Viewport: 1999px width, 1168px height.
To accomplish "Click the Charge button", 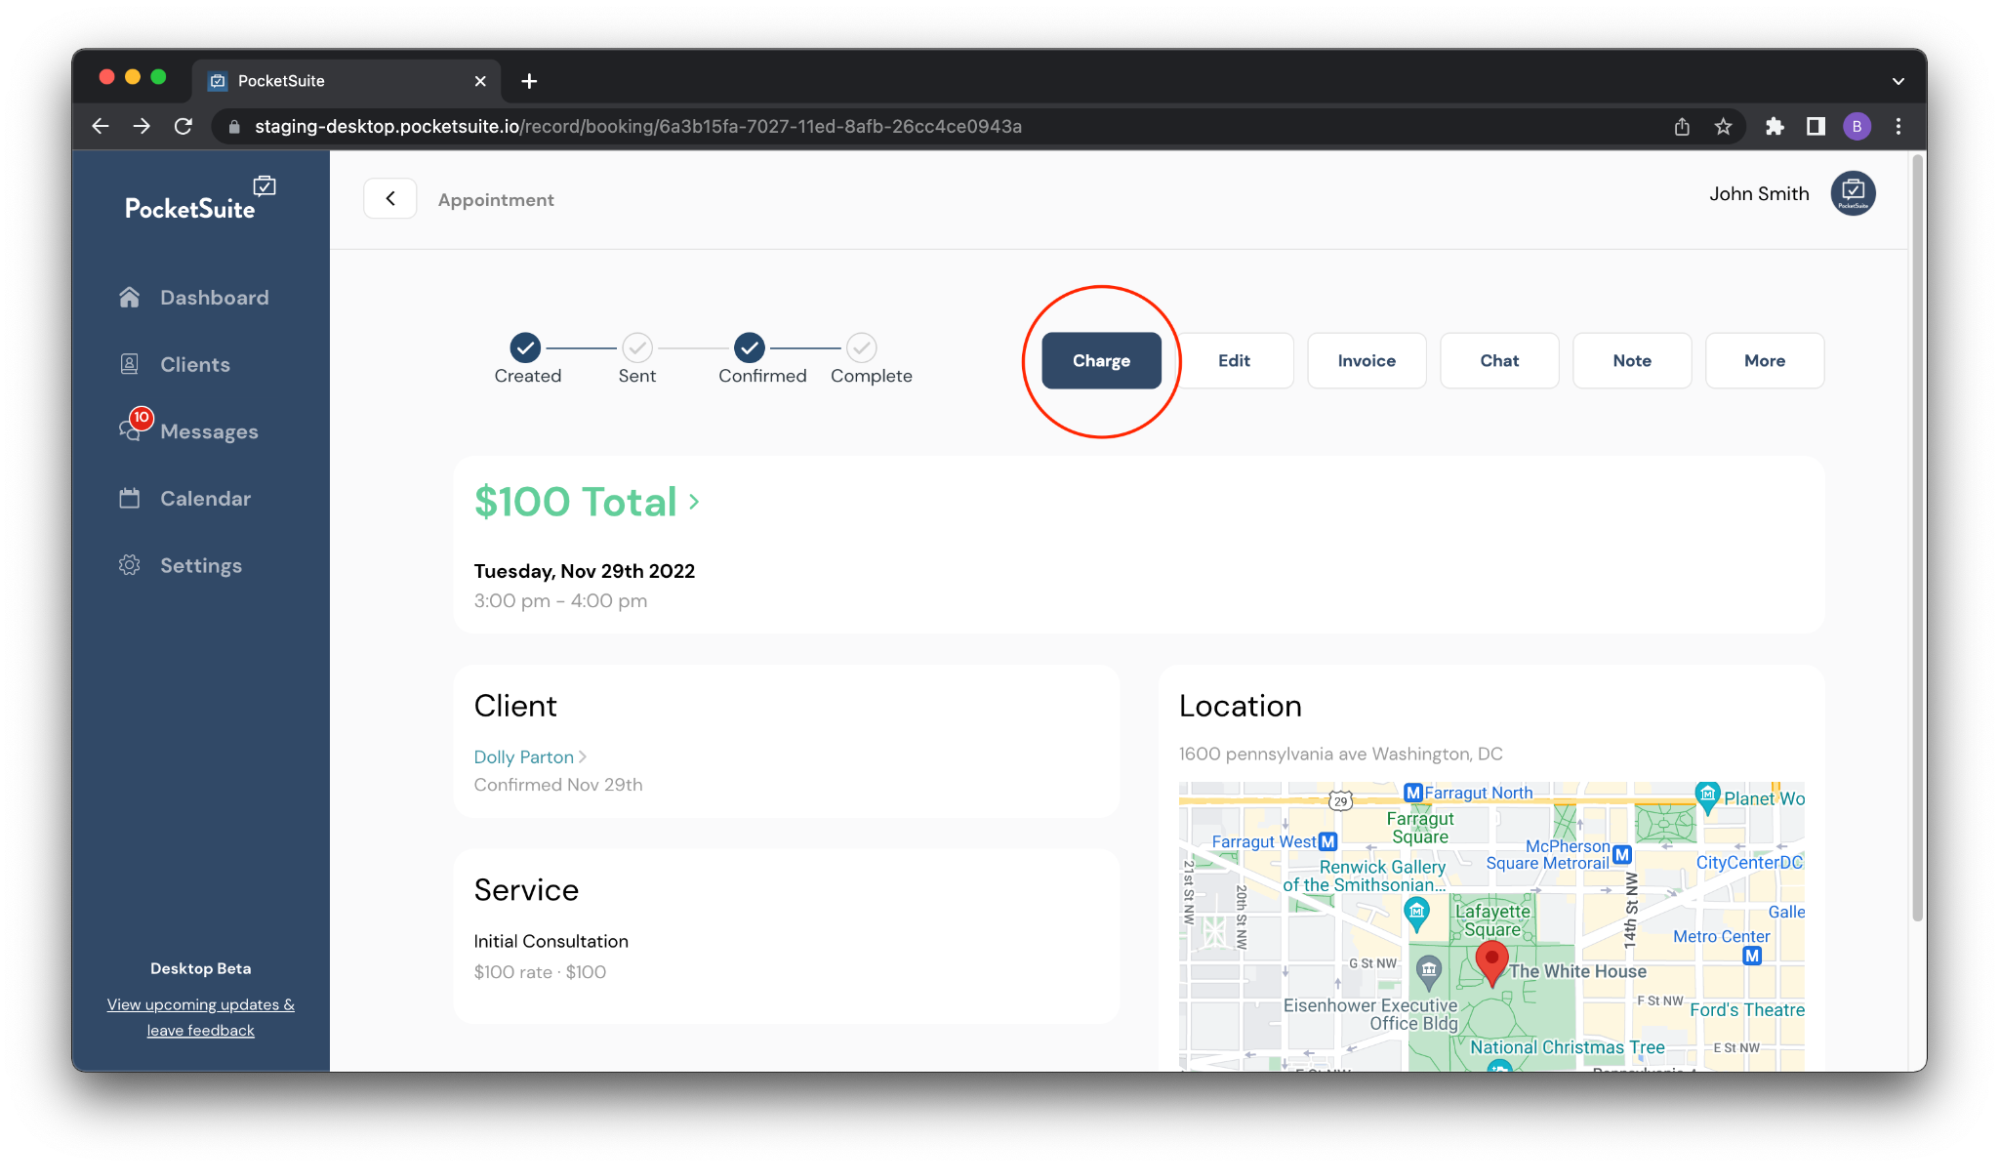I will (x=1101, y=360).
